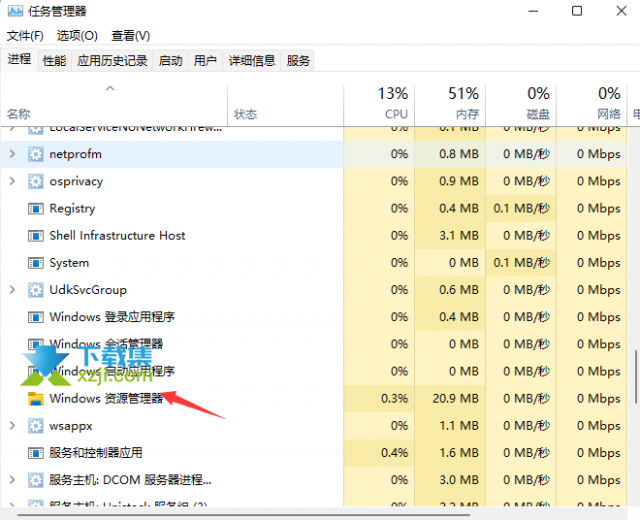This screenshot has width=640, height=520.
Task: Expand the wsappx process group
Action: pos(12,425)
